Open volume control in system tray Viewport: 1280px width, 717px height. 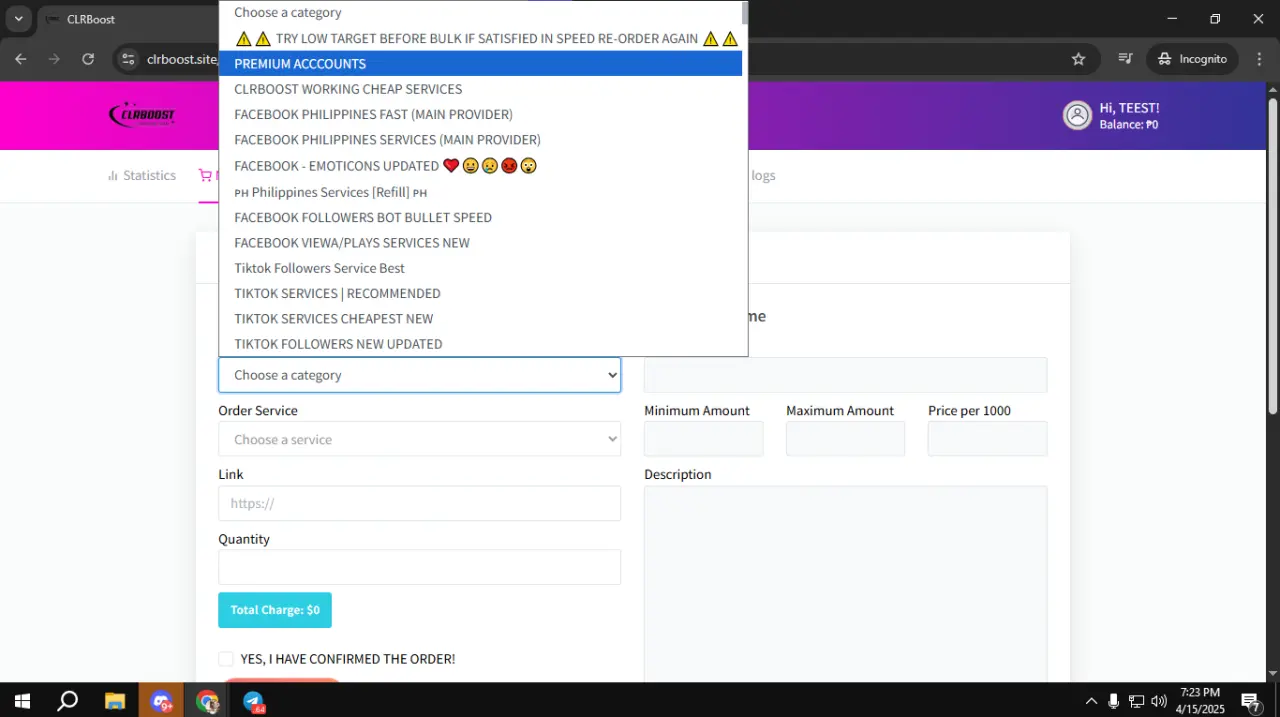click(x=1159, y=701)
